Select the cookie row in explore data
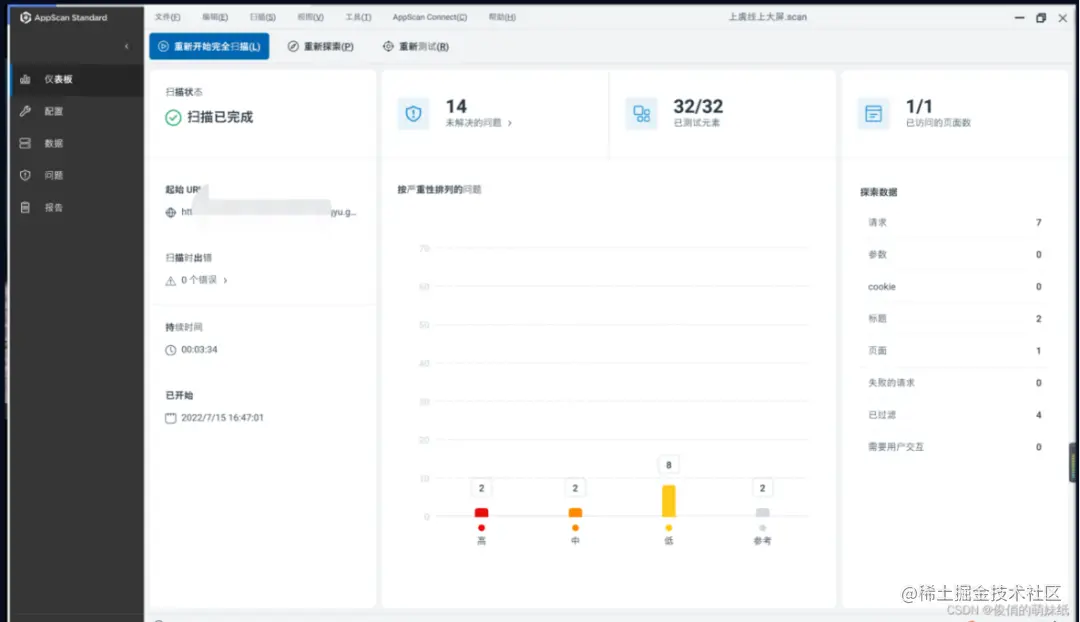 [955, 287]
